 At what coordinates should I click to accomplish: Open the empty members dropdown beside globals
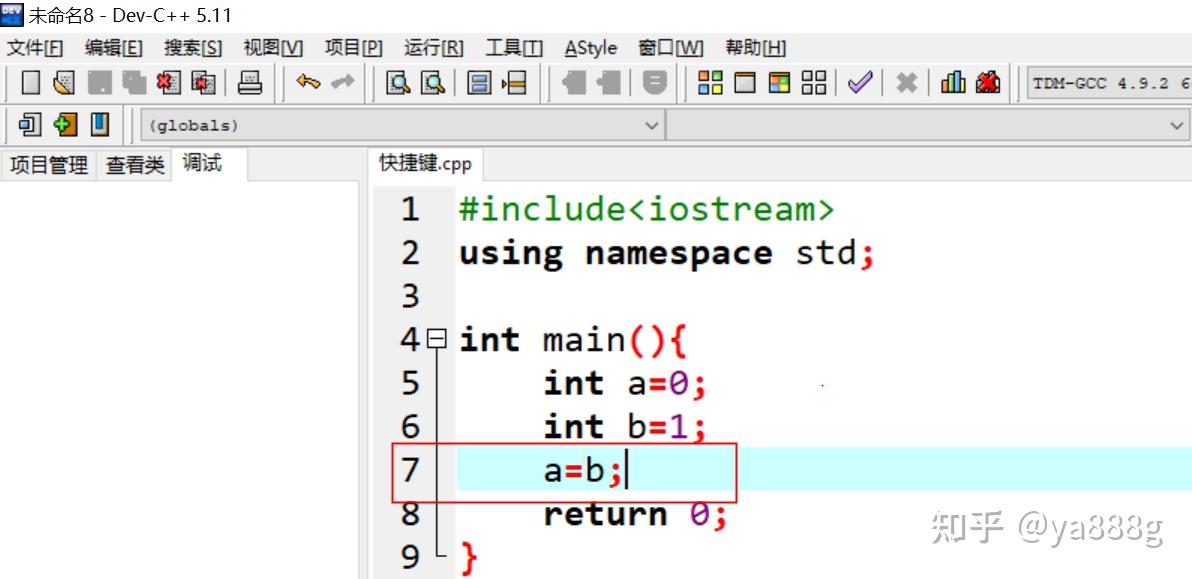pyautogui.click(x=927, y=125)
